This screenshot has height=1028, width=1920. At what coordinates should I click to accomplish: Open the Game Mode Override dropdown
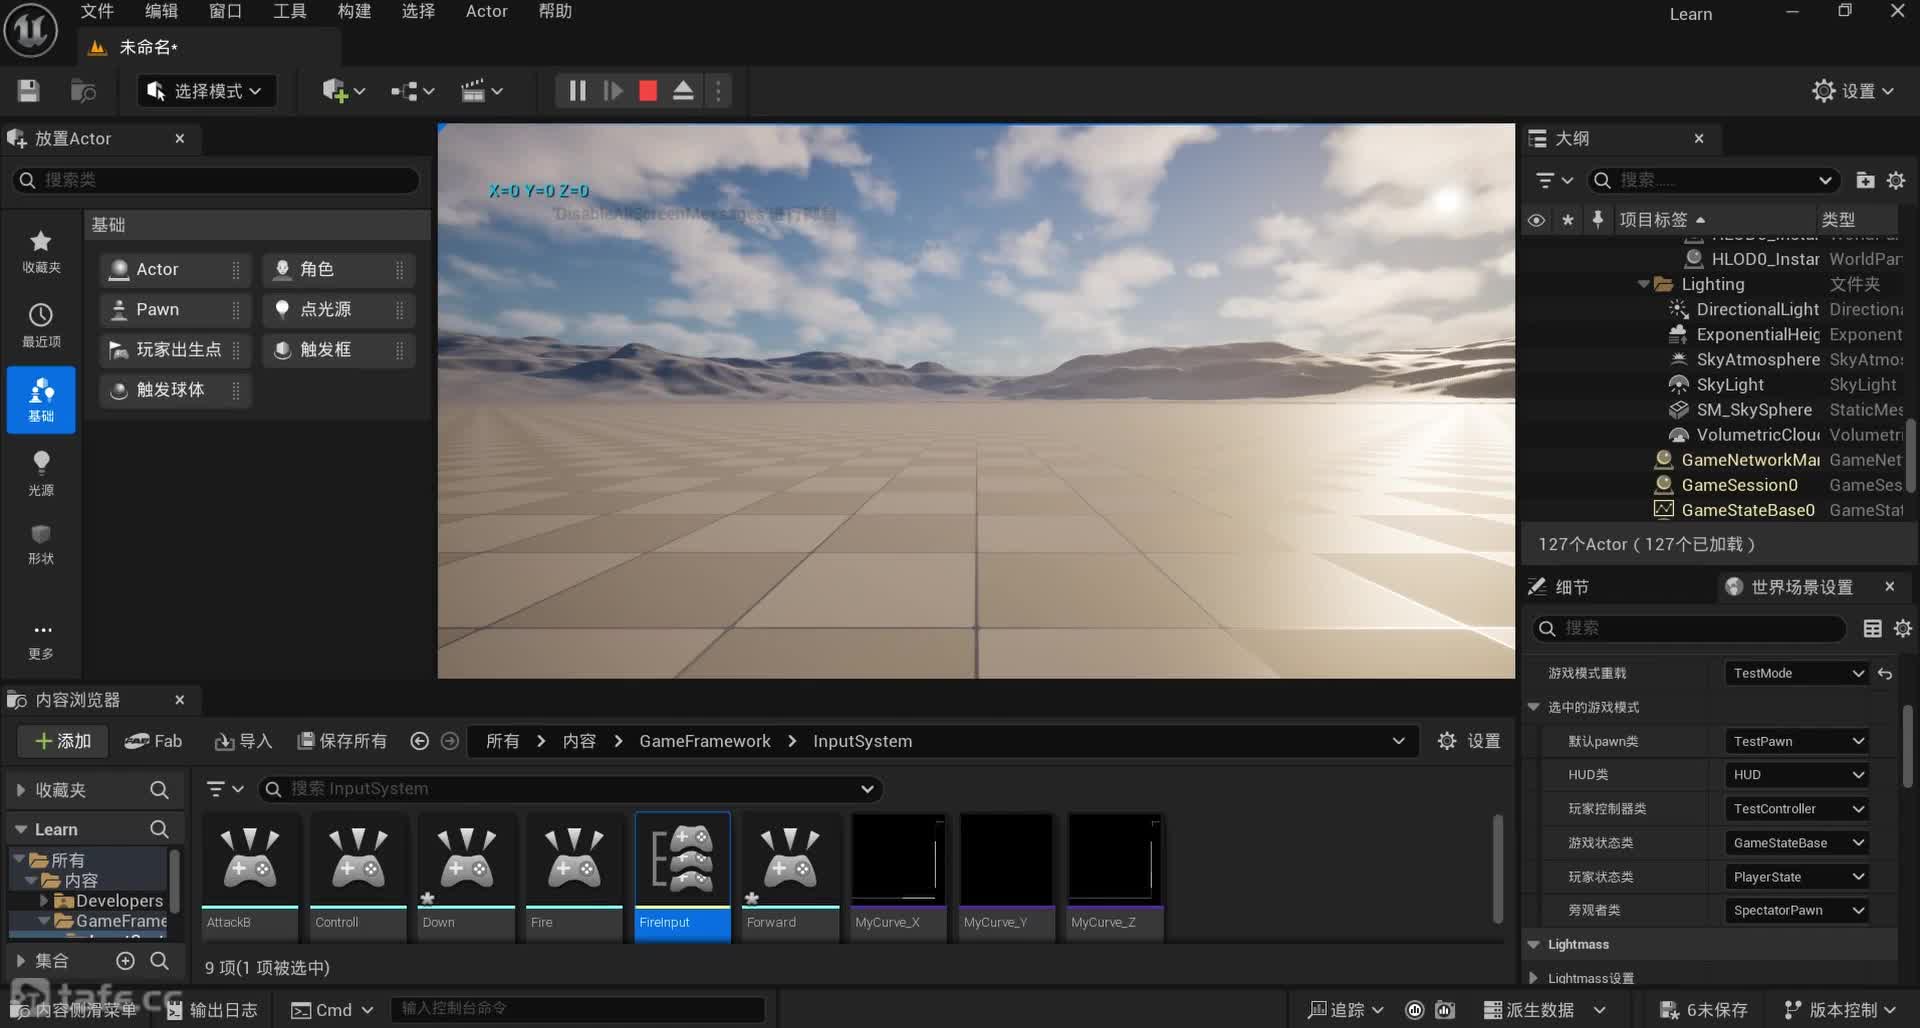point(1797,674)
